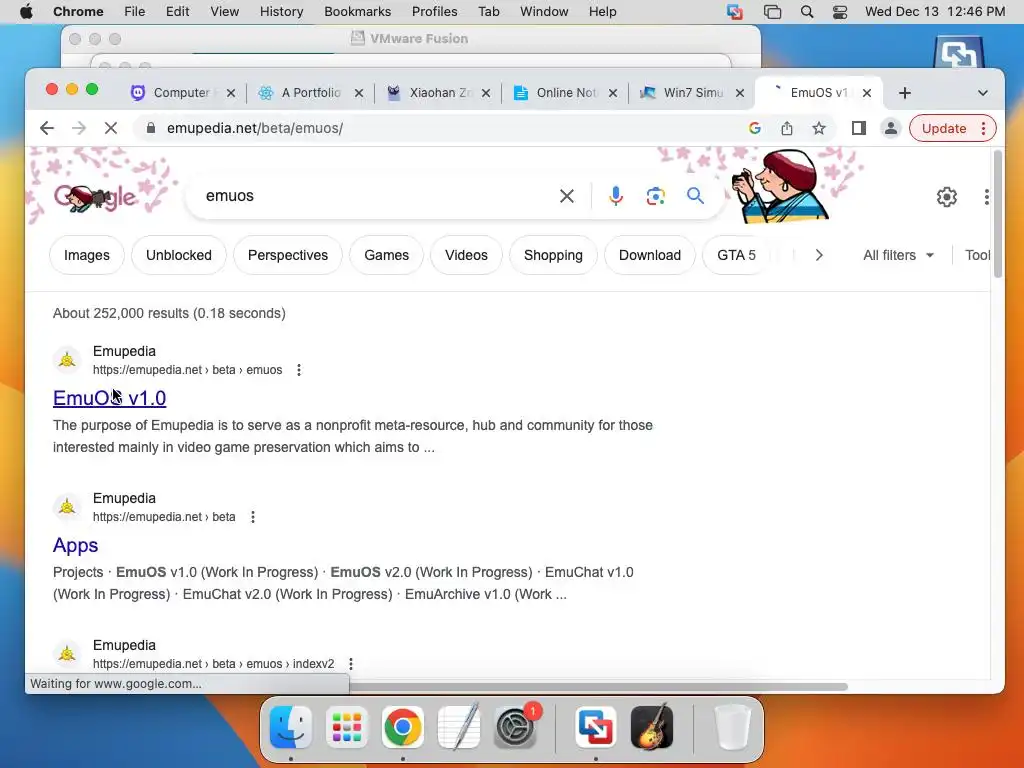Image resolution: width=1024 pixels, height=768 pixels.
Task: Open the Bookmarks menu in the menu bar
Action: pyautogui.click(x=357, y=12)
